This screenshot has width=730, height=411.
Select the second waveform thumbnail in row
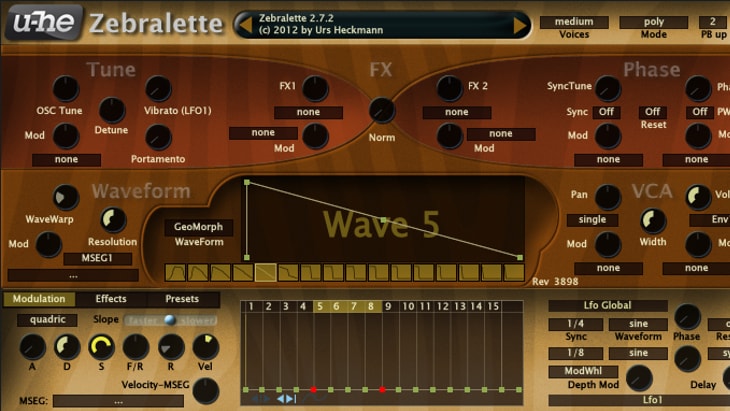(x=198, y=272)
